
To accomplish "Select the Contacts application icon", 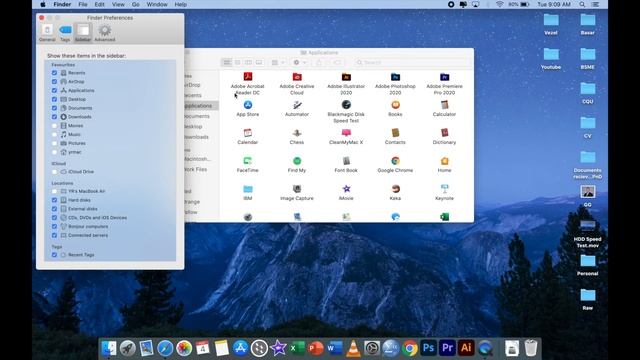I will coord(395,133).
